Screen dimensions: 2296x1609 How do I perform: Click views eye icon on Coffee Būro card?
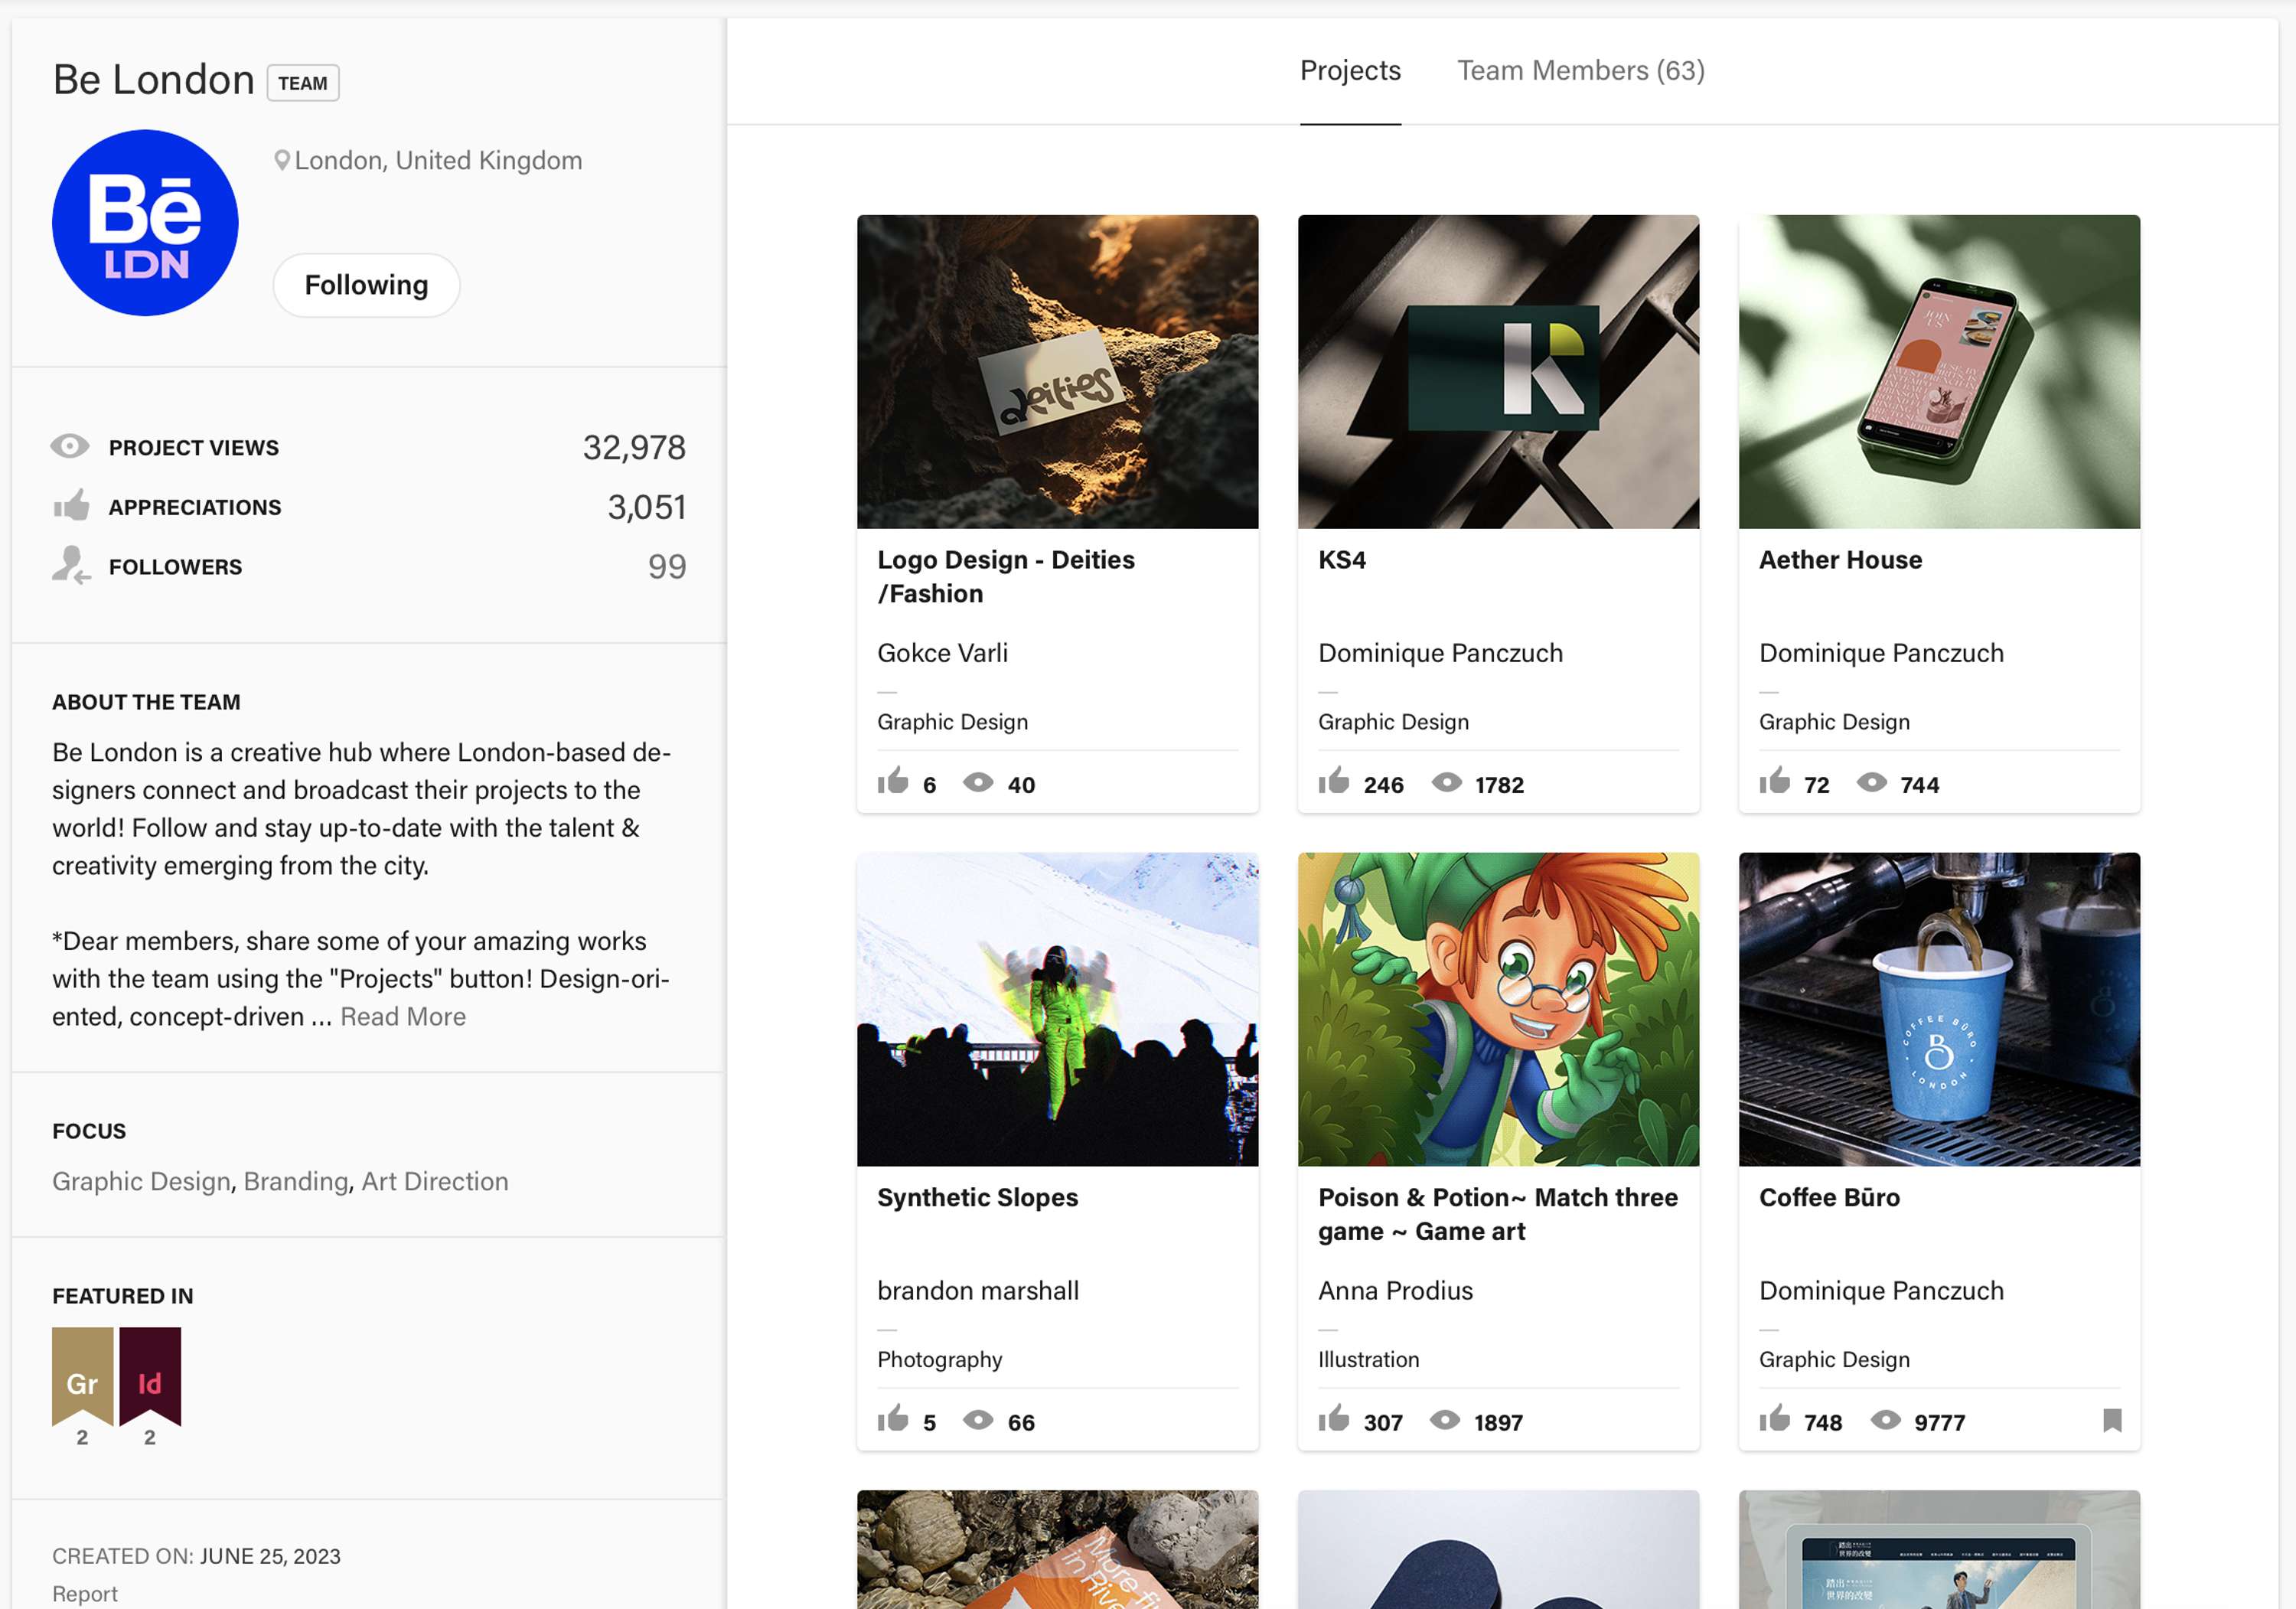point(1886,1420)
